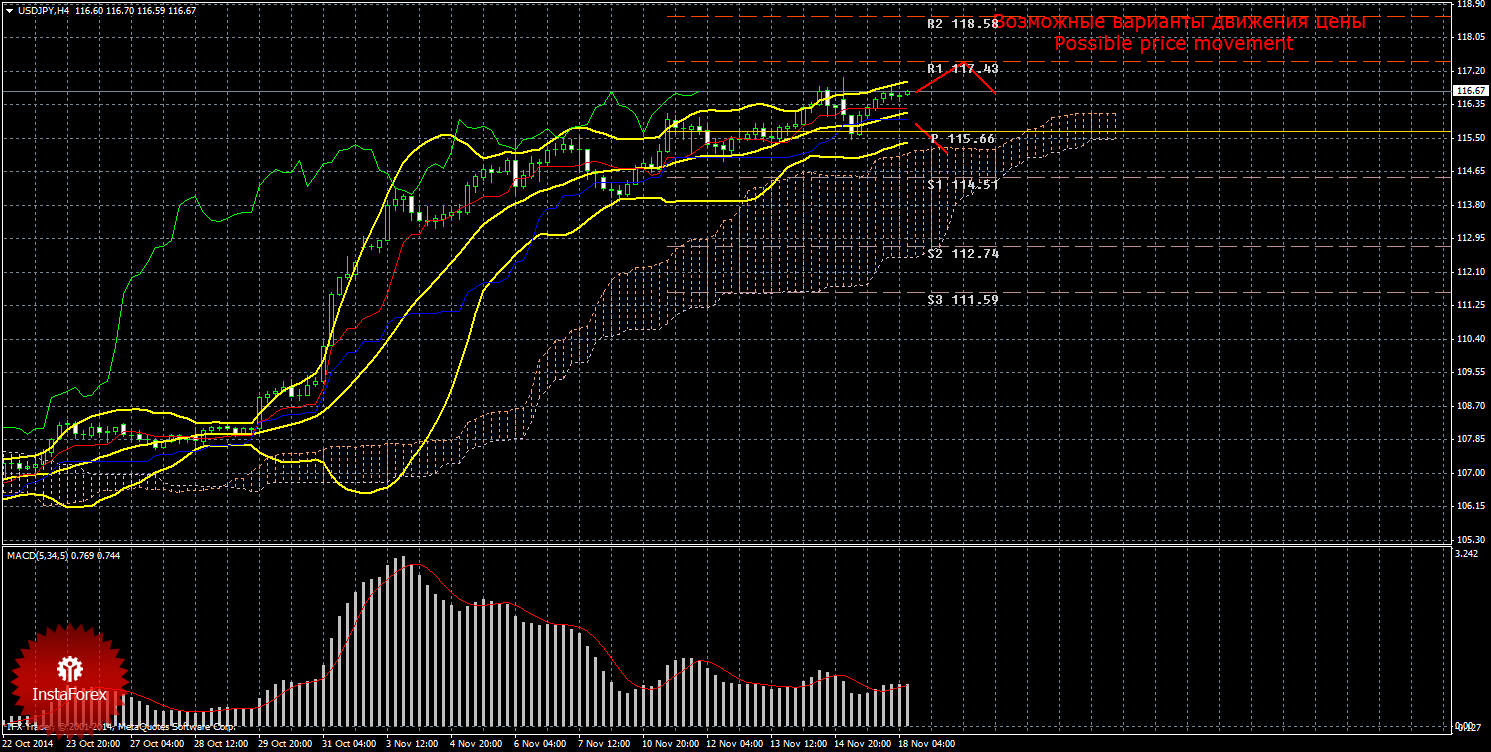The height and width of the screenshot is (752, 1491).
Task: Click the current price tag 116.67
Action: pos(1468,90)
